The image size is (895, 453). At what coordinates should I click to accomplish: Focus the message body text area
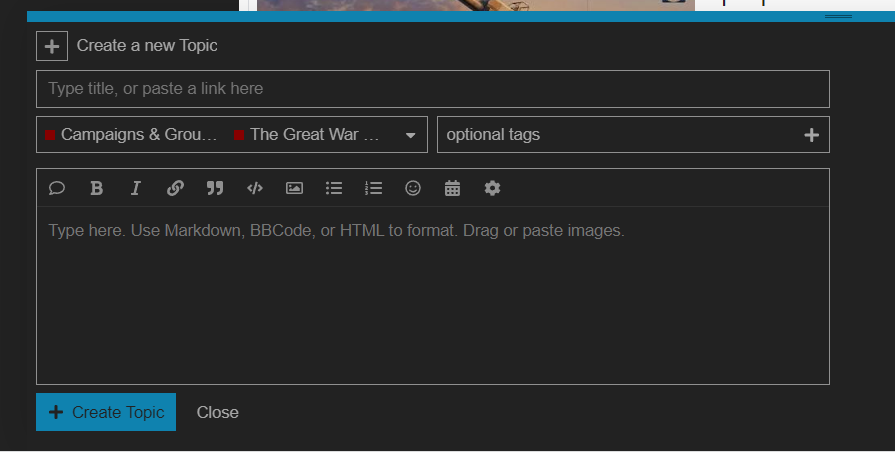point(433,295)
